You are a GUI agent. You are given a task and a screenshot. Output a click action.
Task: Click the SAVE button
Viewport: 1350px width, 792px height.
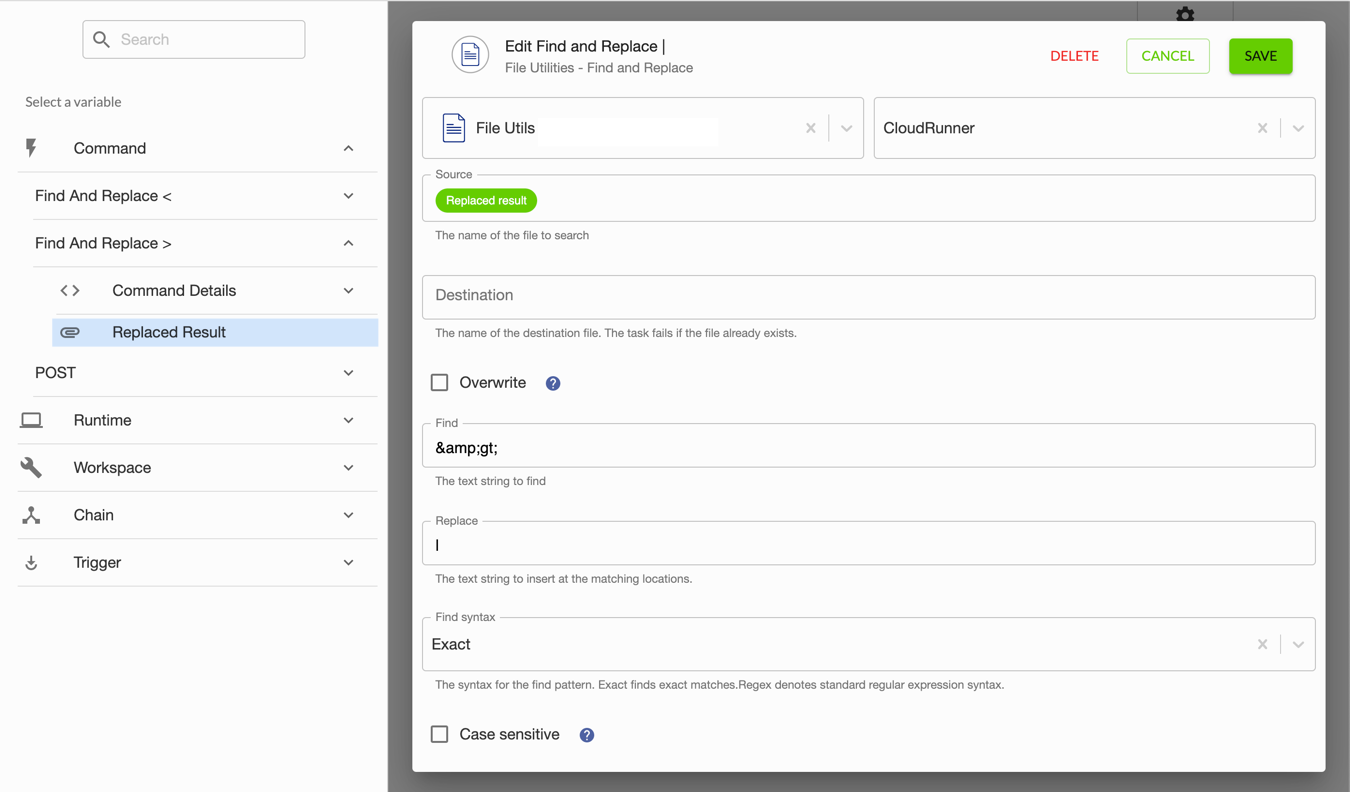(1260, 56)
